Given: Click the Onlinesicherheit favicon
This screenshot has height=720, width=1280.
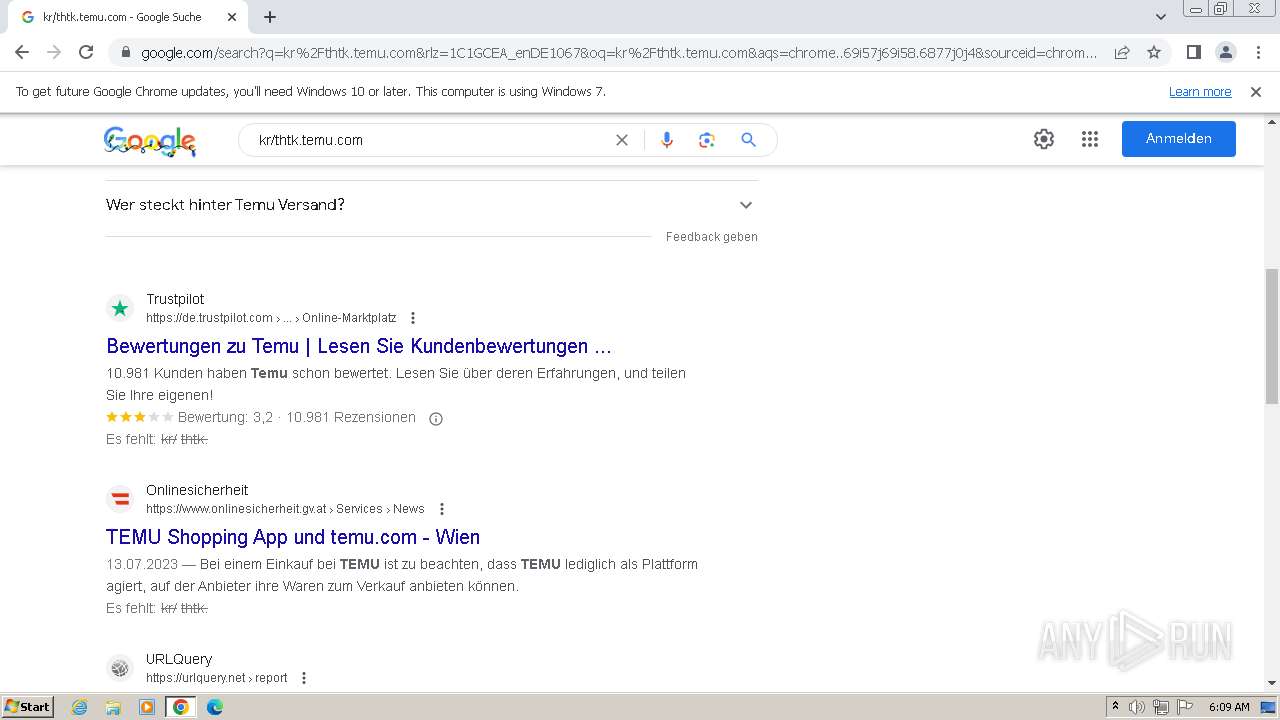Looking at the screenshot, I should (x=120, y=499).
